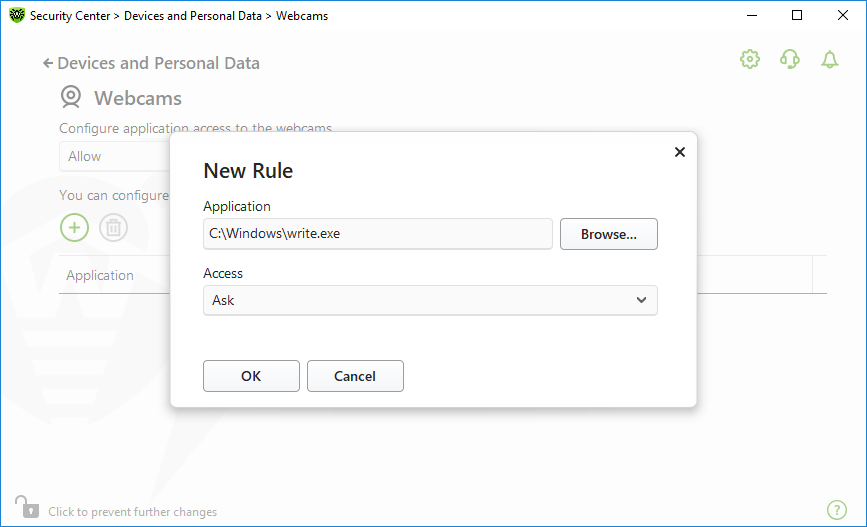
Task: Show notifications via the bell icon
Action: (x=829, y=59)
